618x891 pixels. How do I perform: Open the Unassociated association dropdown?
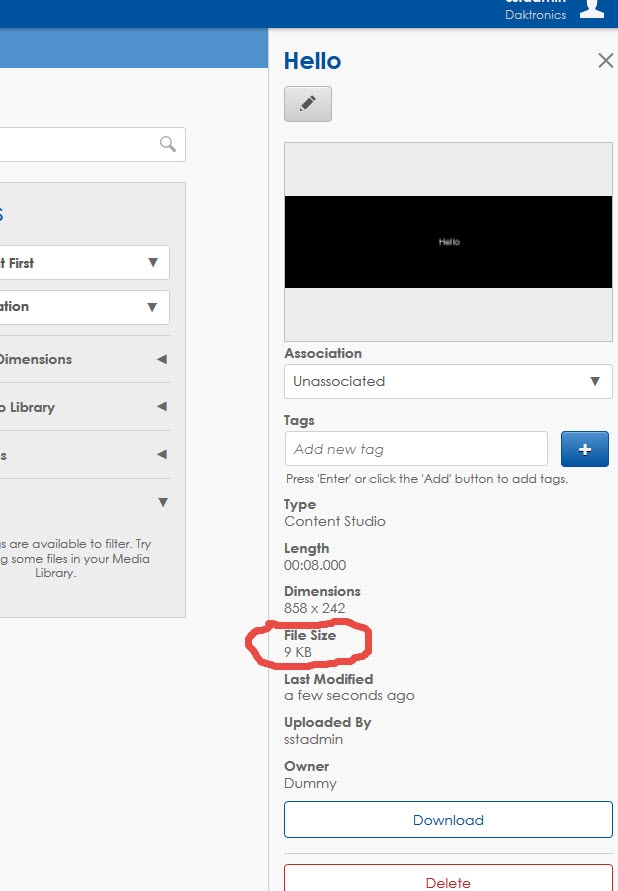(x=447, y=381)
